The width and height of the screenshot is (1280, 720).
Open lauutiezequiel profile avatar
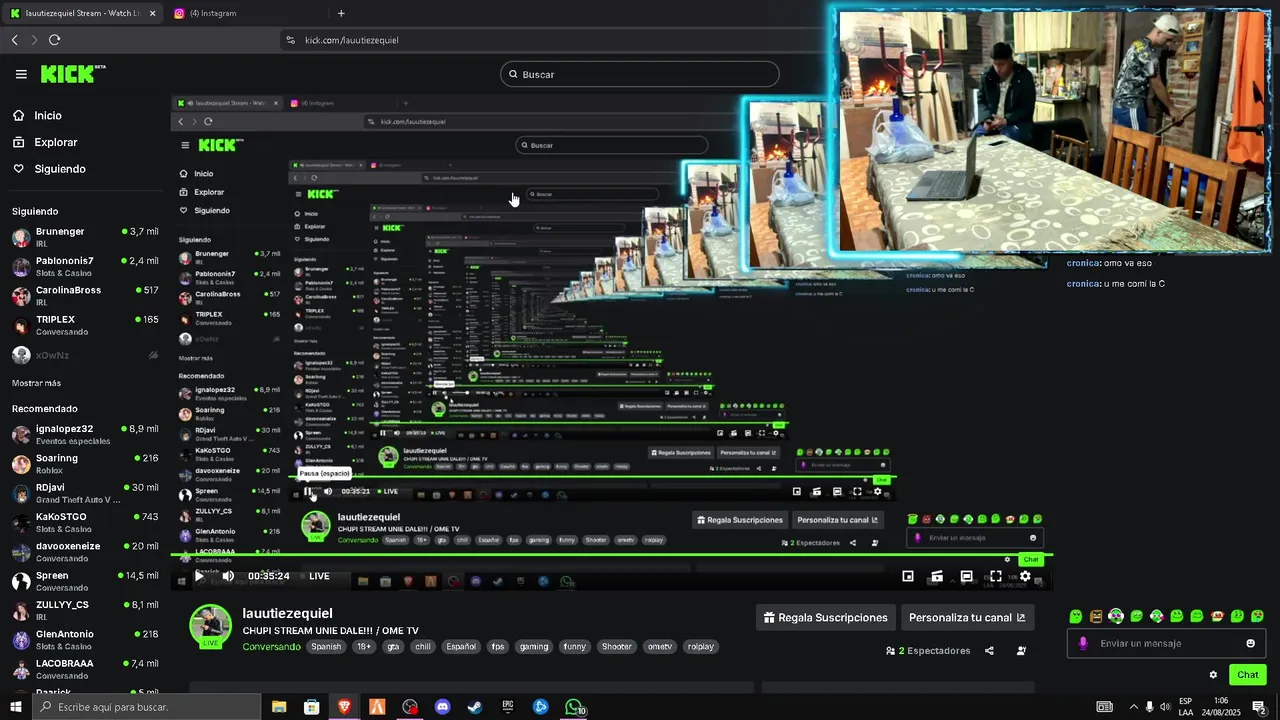[x=211, y=625]
